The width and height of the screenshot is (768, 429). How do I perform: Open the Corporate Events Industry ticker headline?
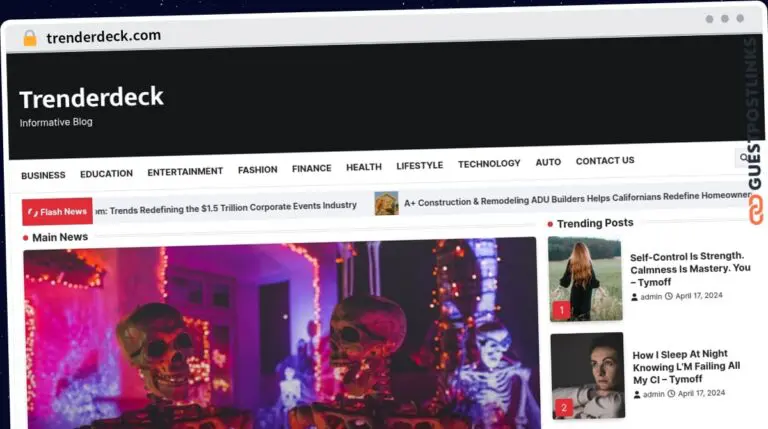point(226,208)
